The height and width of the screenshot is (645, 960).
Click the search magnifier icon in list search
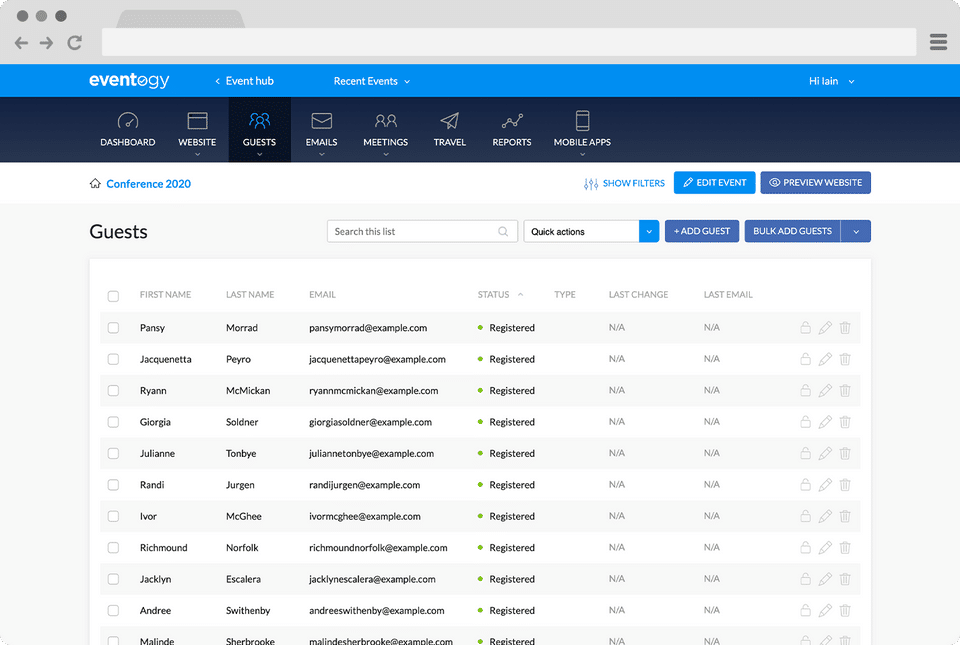coord(503,231)
